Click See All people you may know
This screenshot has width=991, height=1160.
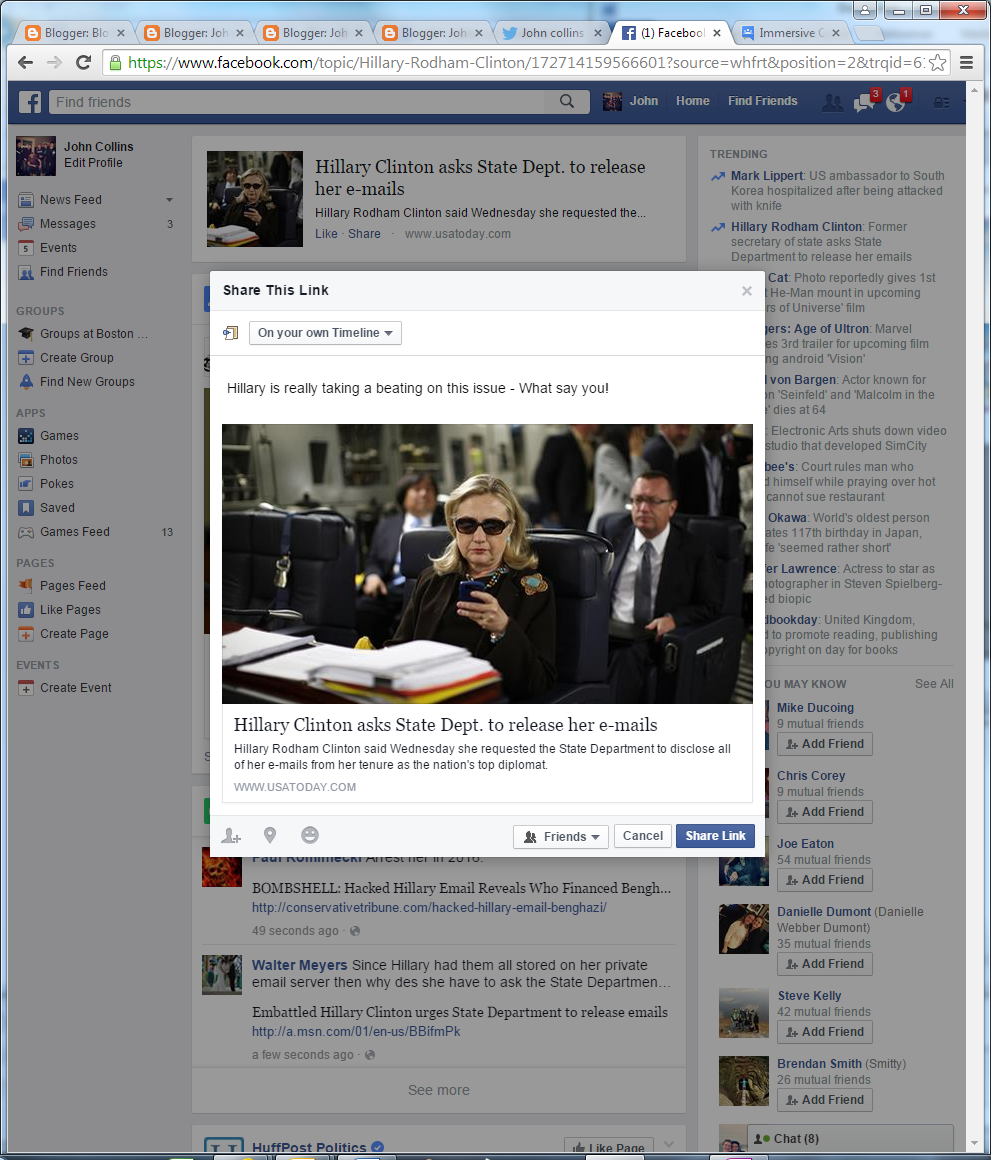(x=934, y=684)
